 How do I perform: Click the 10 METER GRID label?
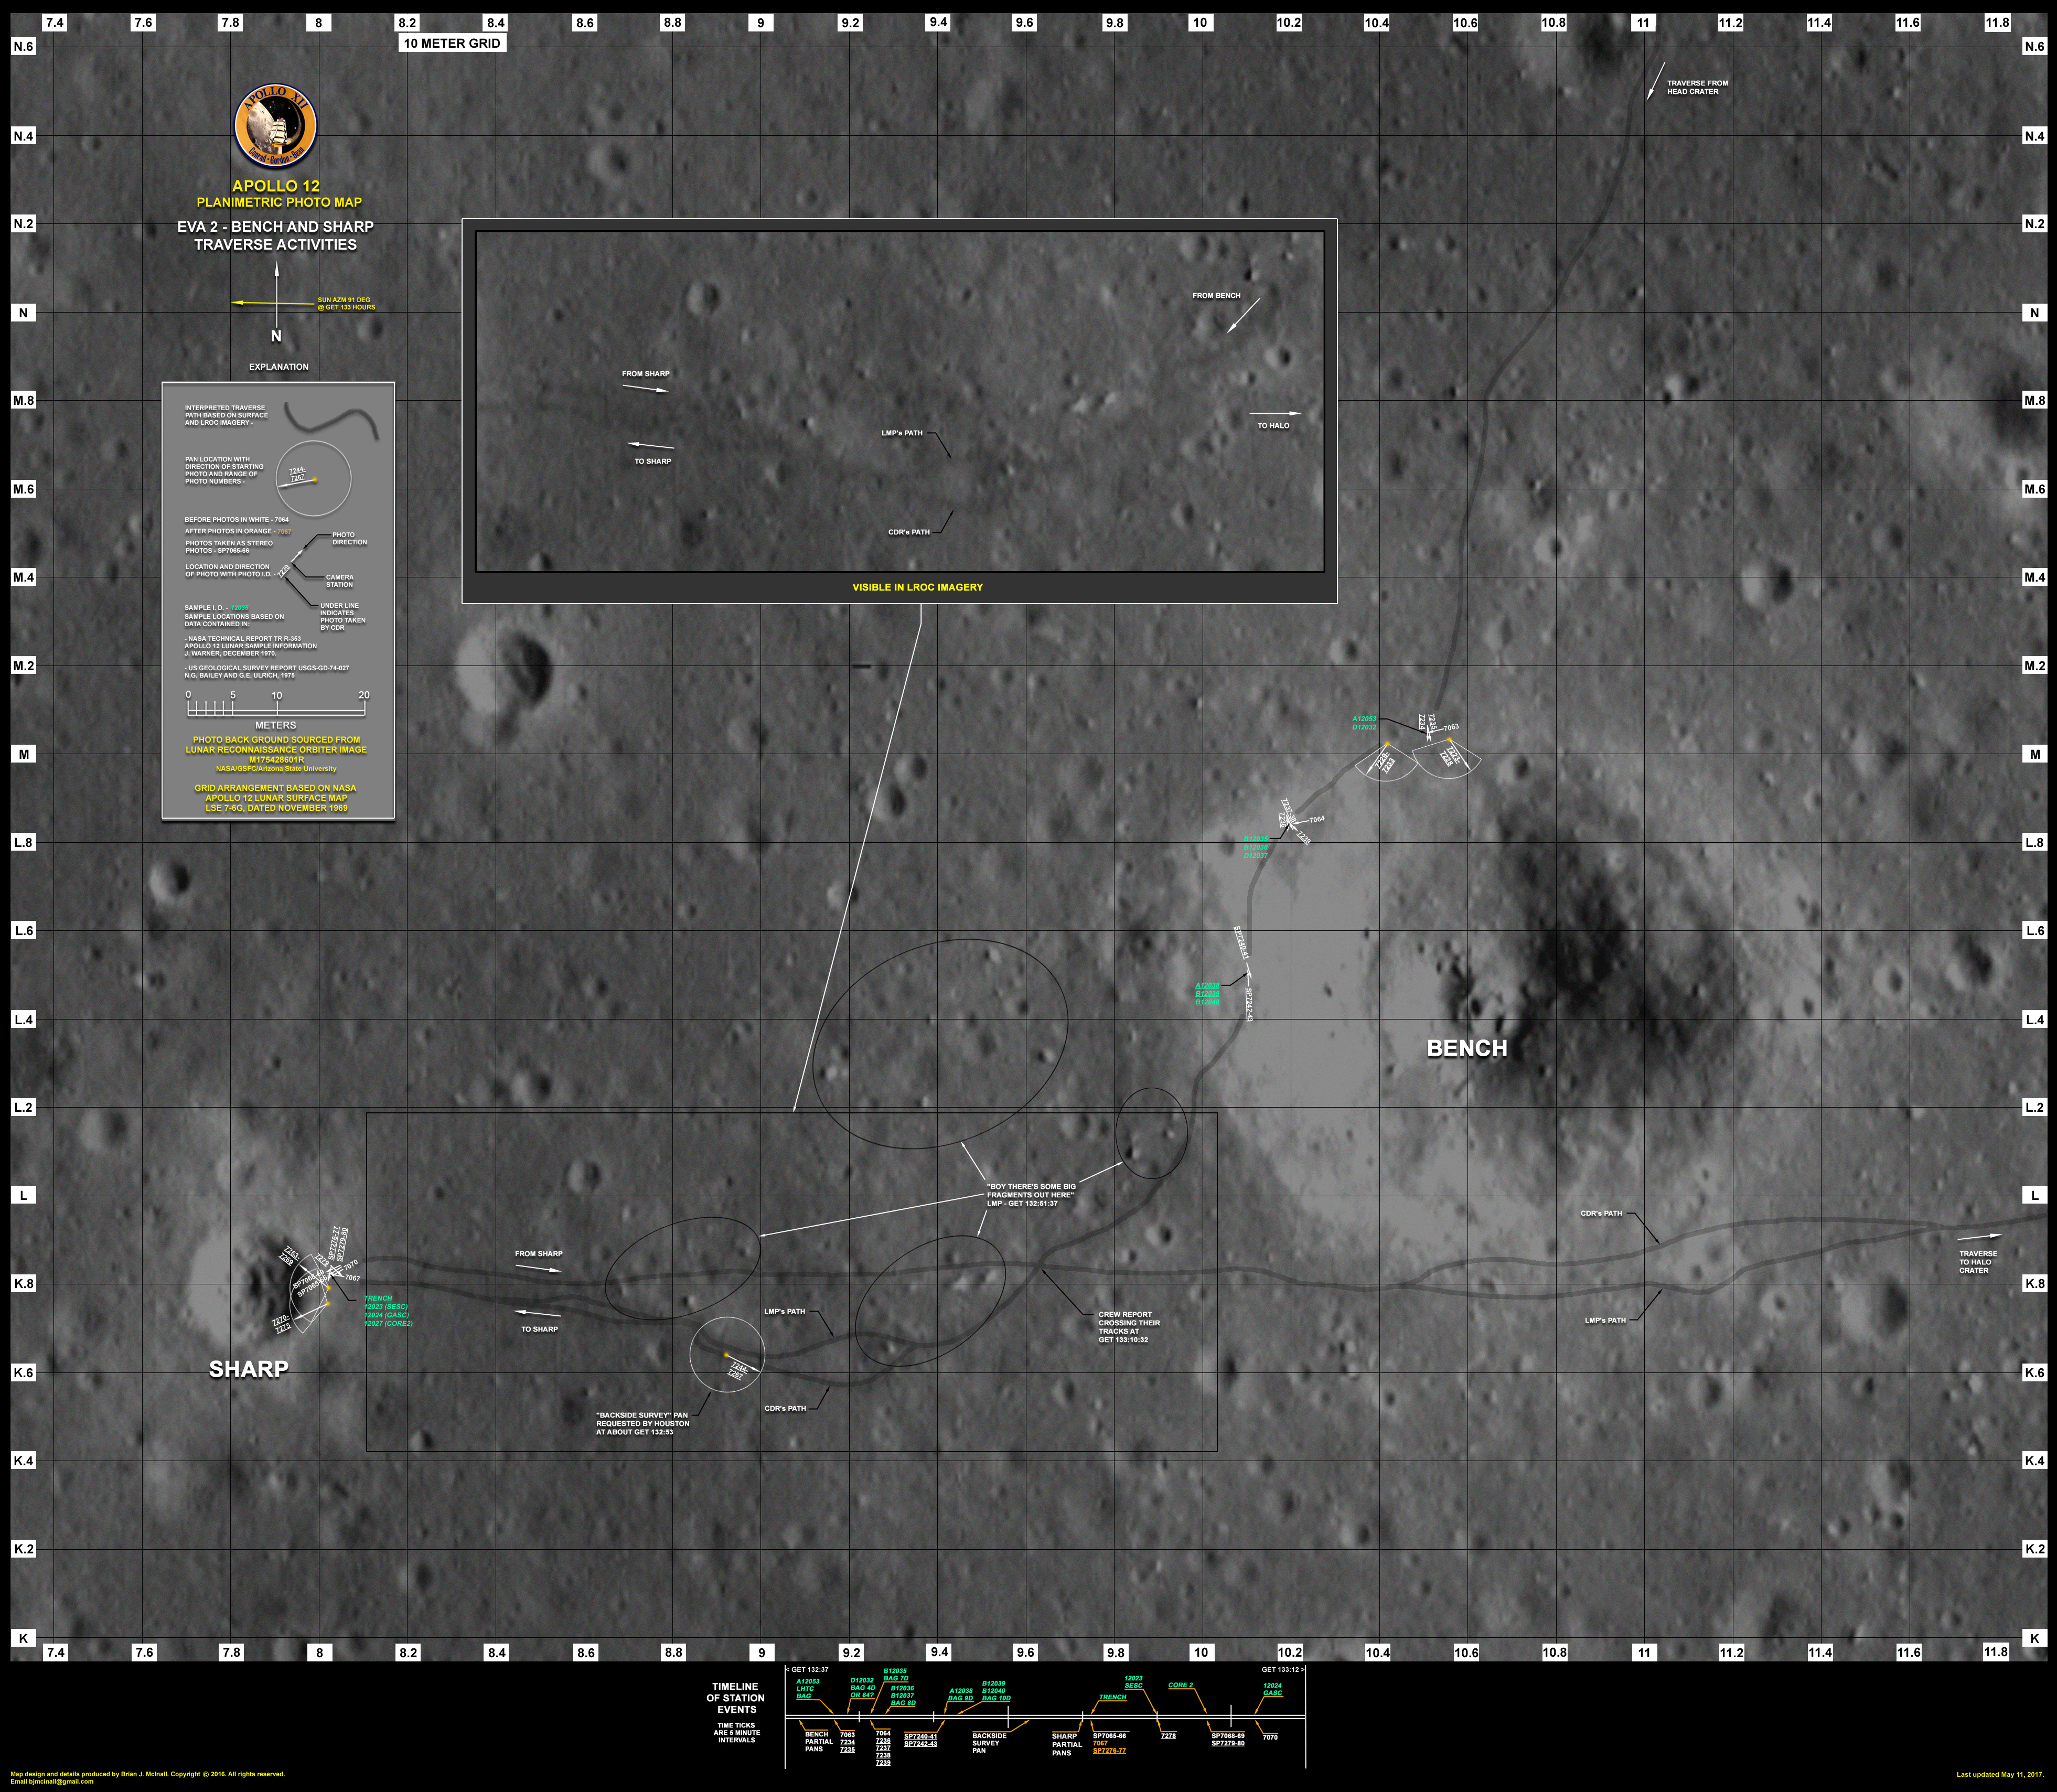point(451,44)
